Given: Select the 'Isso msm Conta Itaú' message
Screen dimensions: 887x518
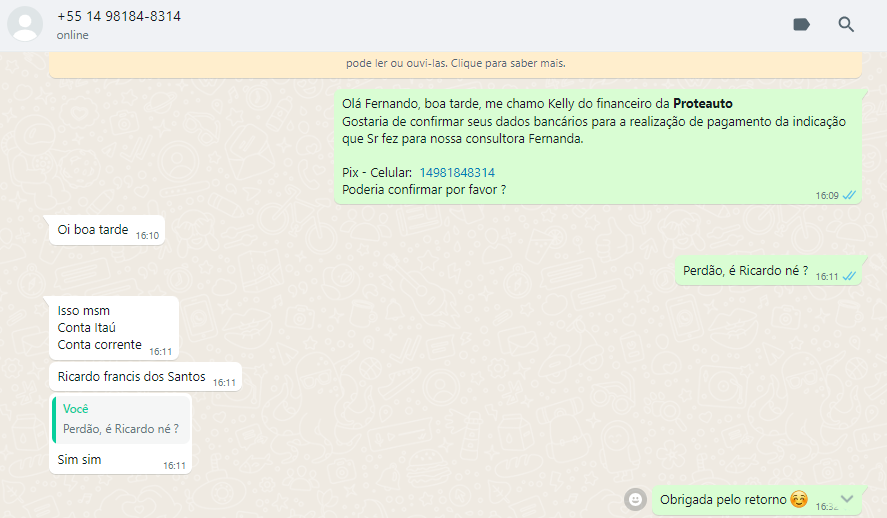Looking at the screenshot, I should (99, 327).
